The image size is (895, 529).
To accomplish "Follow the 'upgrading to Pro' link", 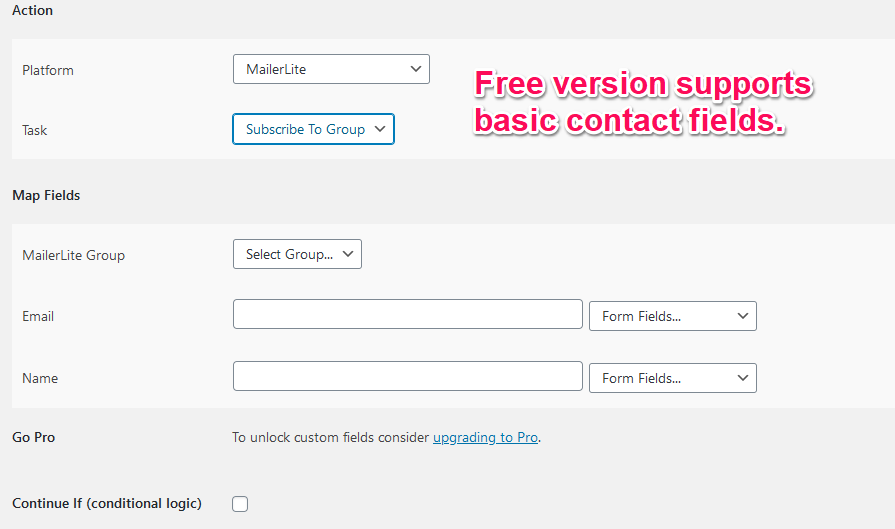I will click(x=485, y=437).
